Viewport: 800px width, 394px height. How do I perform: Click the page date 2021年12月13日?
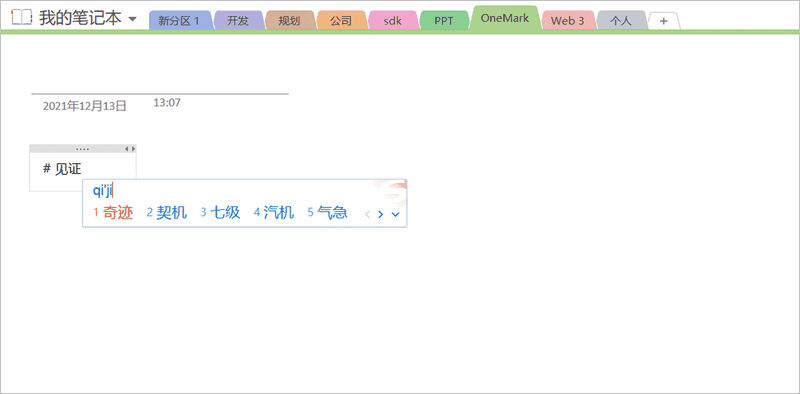point(85,106)
